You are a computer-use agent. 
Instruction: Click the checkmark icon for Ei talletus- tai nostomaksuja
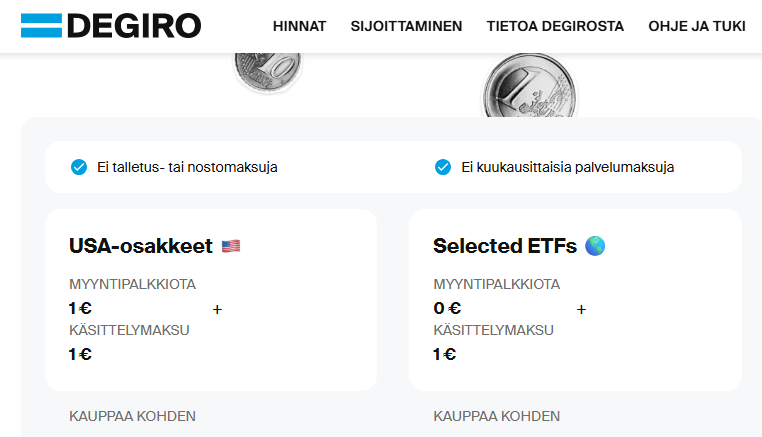pos(79,167)
